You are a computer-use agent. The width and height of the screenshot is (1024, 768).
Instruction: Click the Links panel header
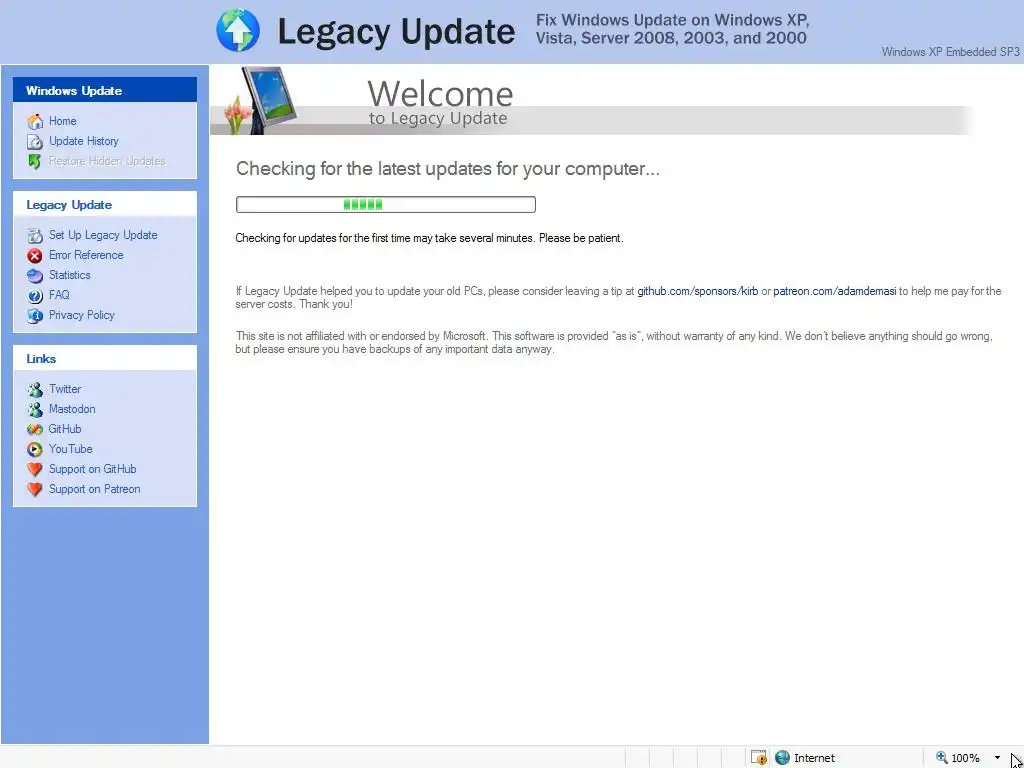(105, 359)
